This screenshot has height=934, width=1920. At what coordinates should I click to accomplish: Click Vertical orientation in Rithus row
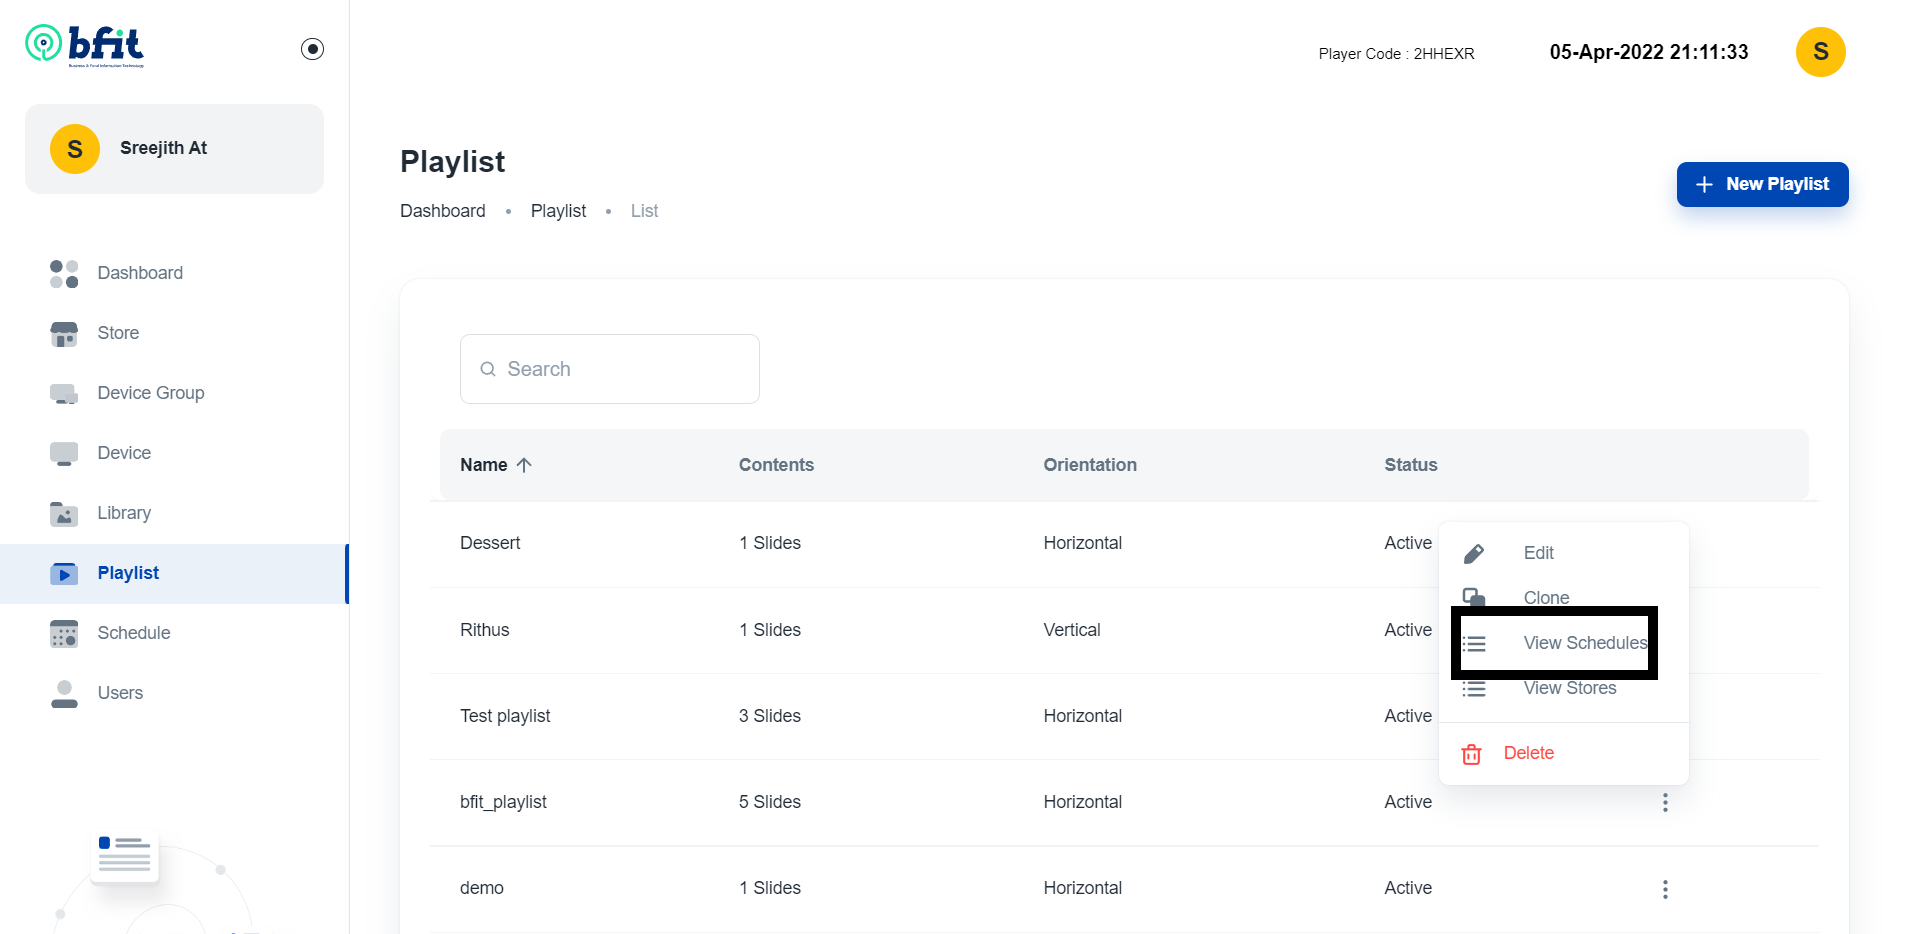click(x=1072, y=630)
